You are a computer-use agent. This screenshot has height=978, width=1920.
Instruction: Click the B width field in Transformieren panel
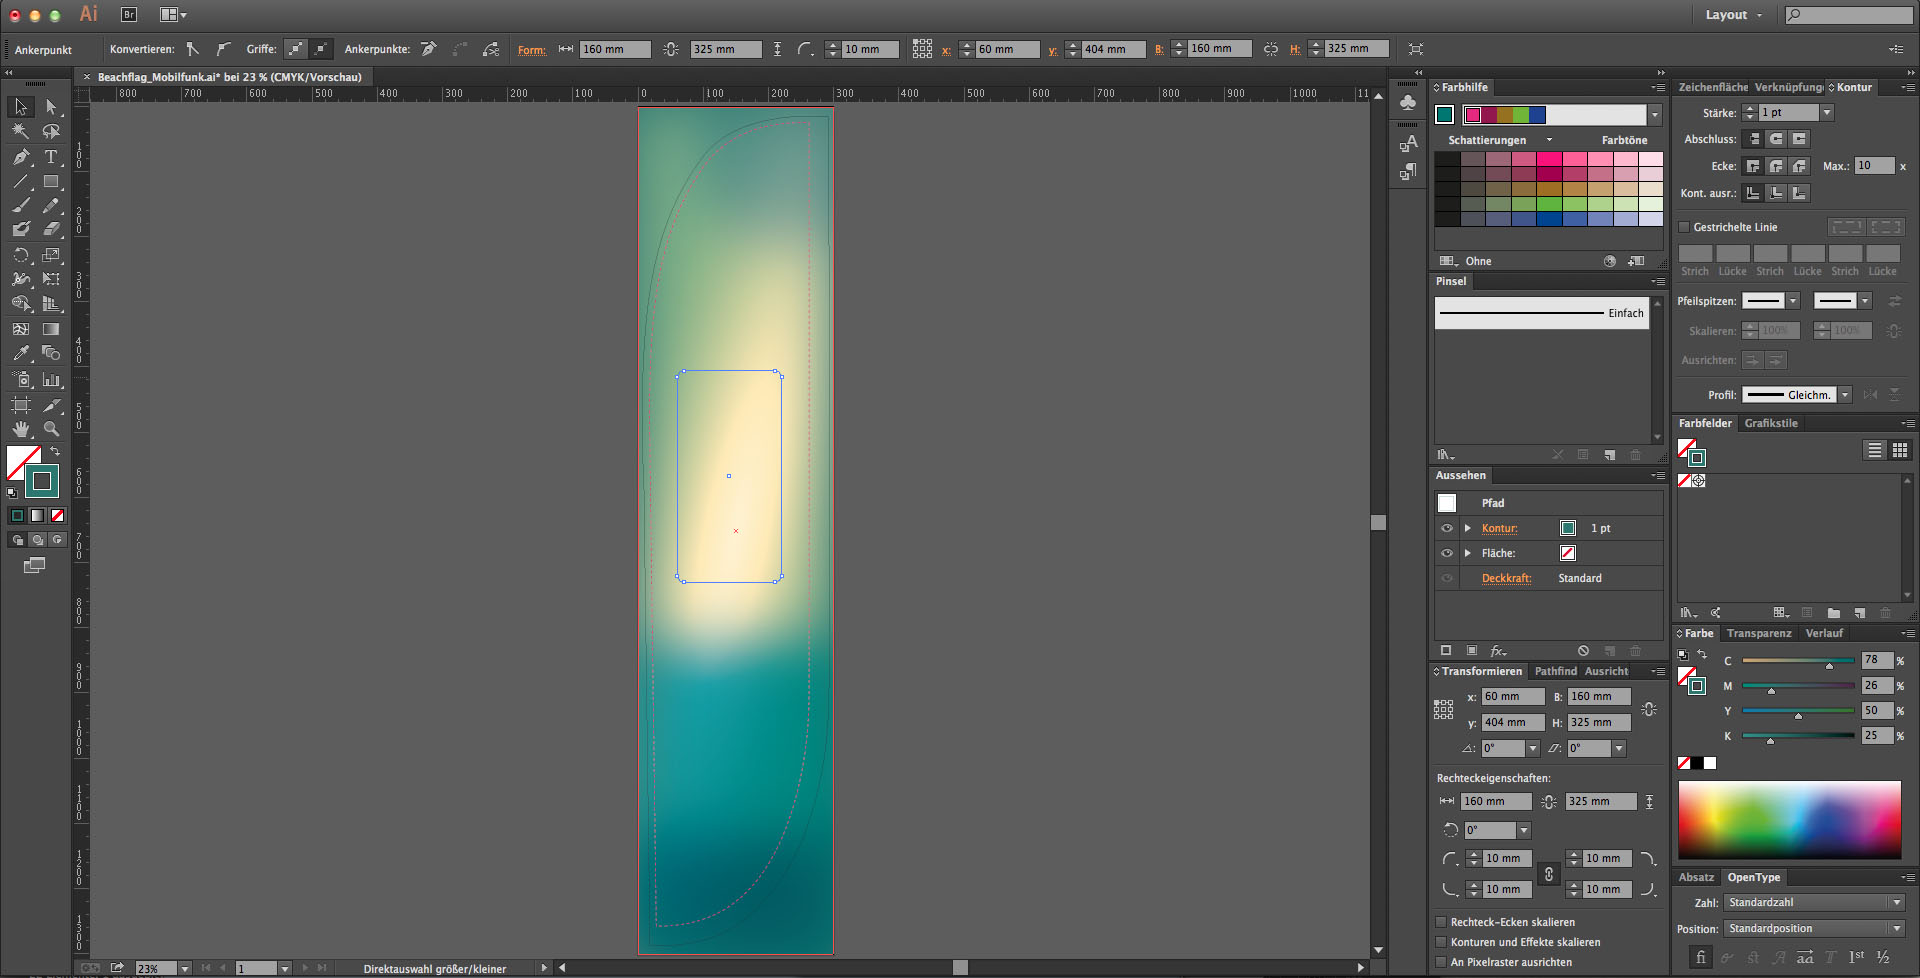point(1598,696)
